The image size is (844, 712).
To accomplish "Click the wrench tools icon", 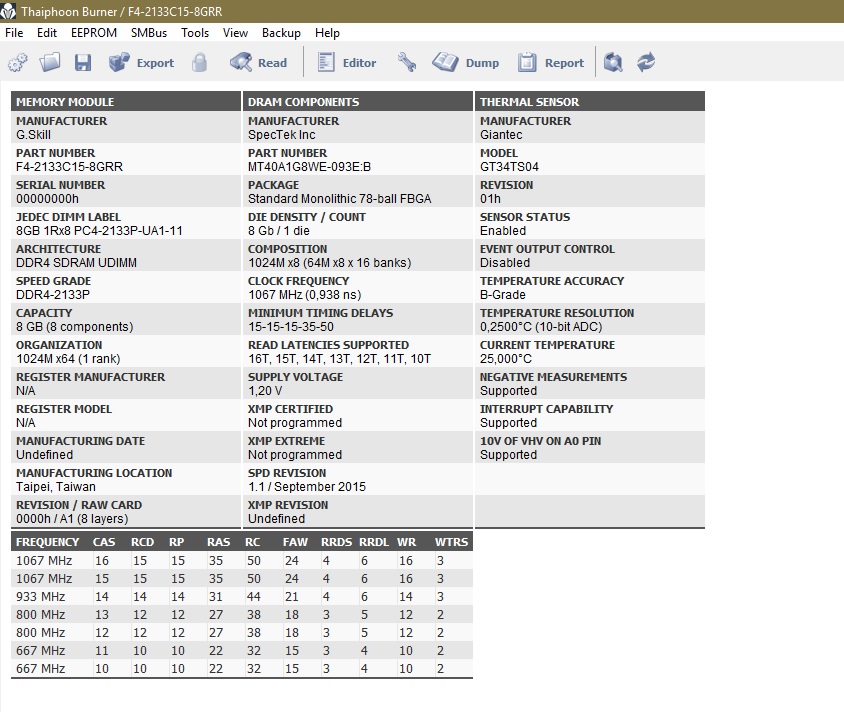I will (407, 62).
